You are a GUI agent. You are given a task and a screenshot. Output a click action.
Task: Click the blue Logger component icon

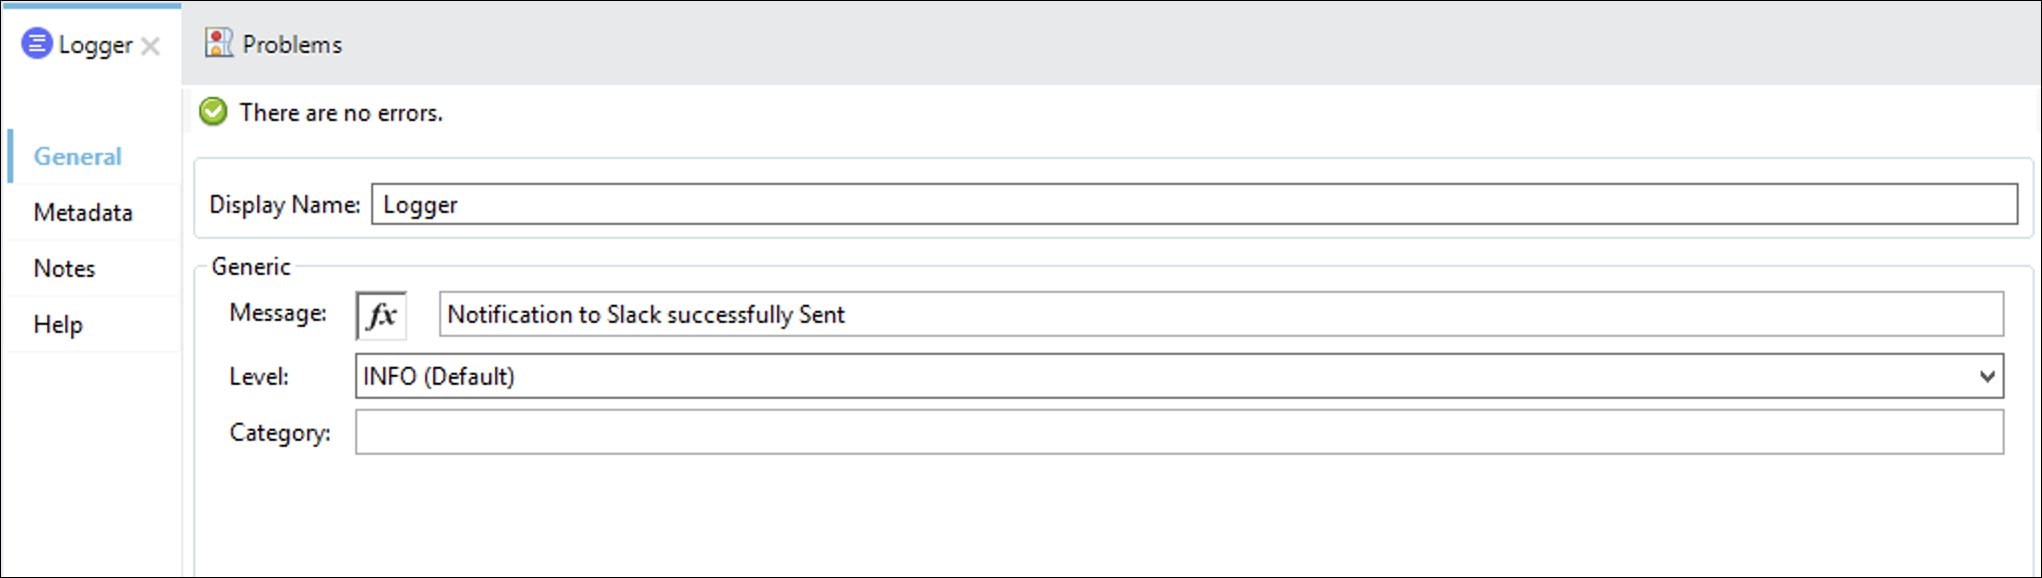(x=37, y=44)
